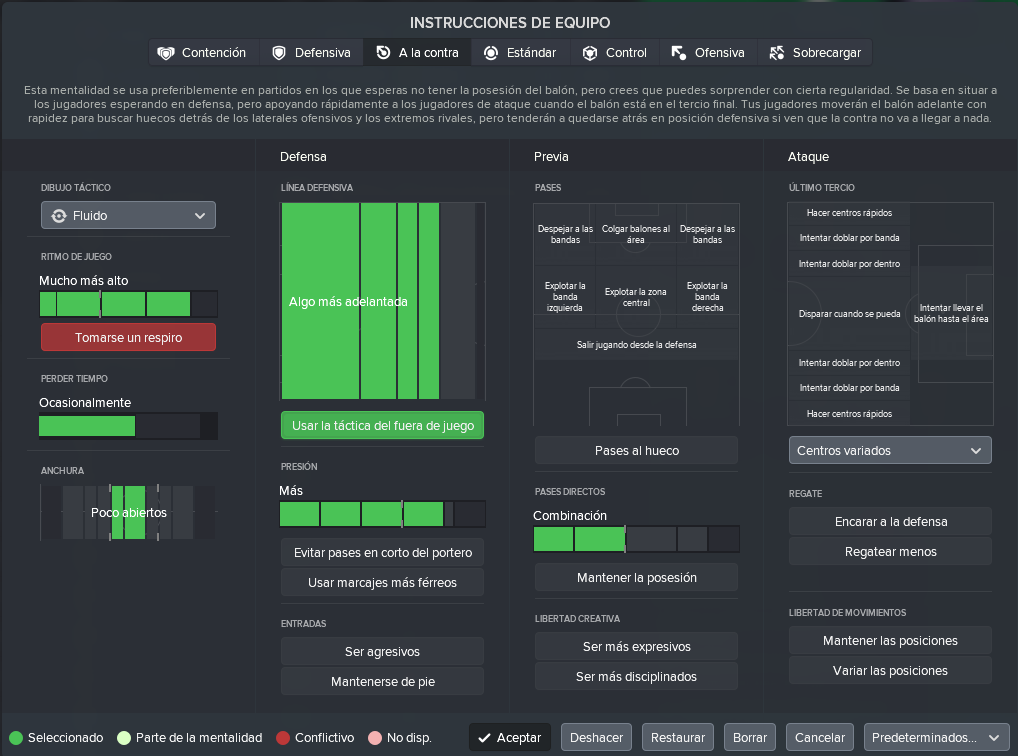1018x756 pixels.
Task: Enable Encarar a la defensa
Action: click(890, 521)
